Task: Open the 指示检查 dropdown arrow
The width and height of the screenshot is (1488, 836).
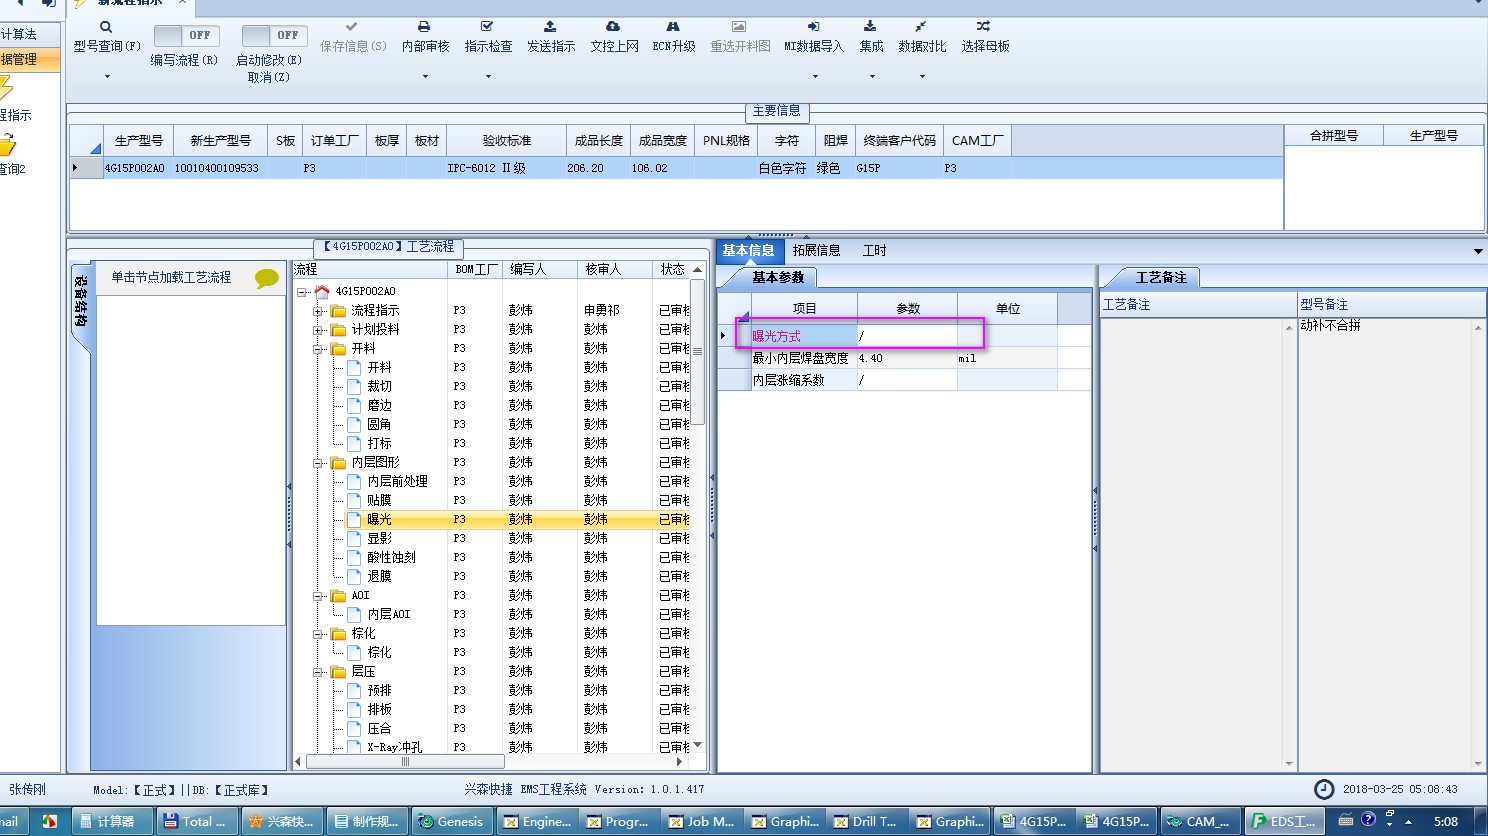Action: pos(488,76)
